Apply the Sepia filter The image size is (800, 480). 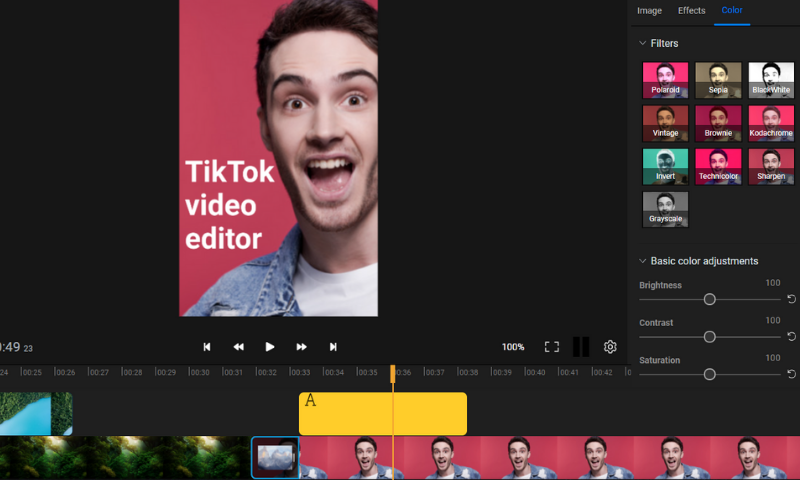click(718, 80)
